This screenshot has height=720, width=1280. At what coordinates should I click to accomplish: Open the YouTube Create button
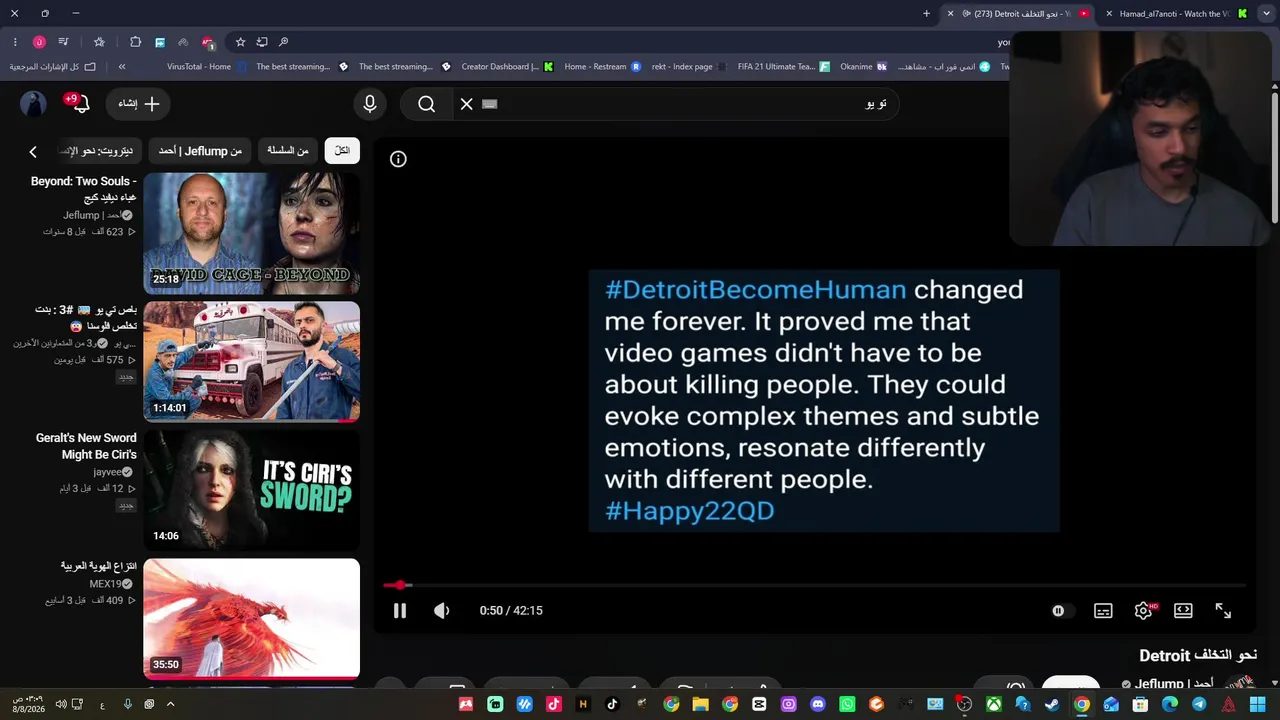click(139, 104)
